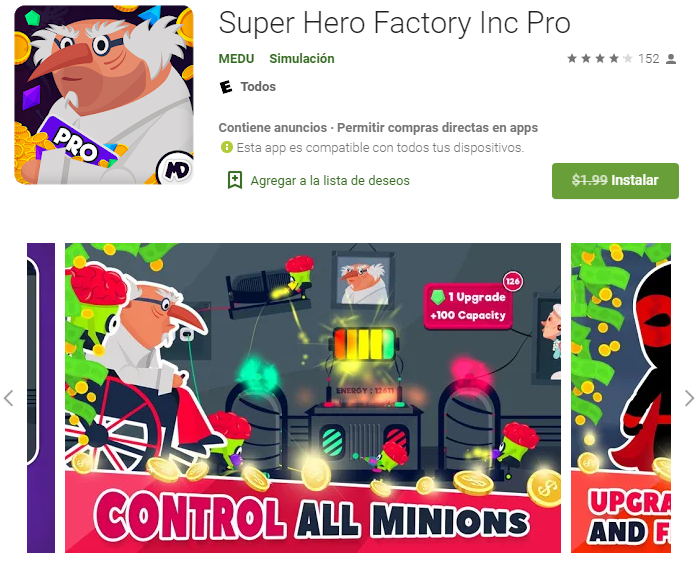The width and height of the screenshot is (698, 568).
Task: Open the Simulación category link
Action: [x=302, y=59]
